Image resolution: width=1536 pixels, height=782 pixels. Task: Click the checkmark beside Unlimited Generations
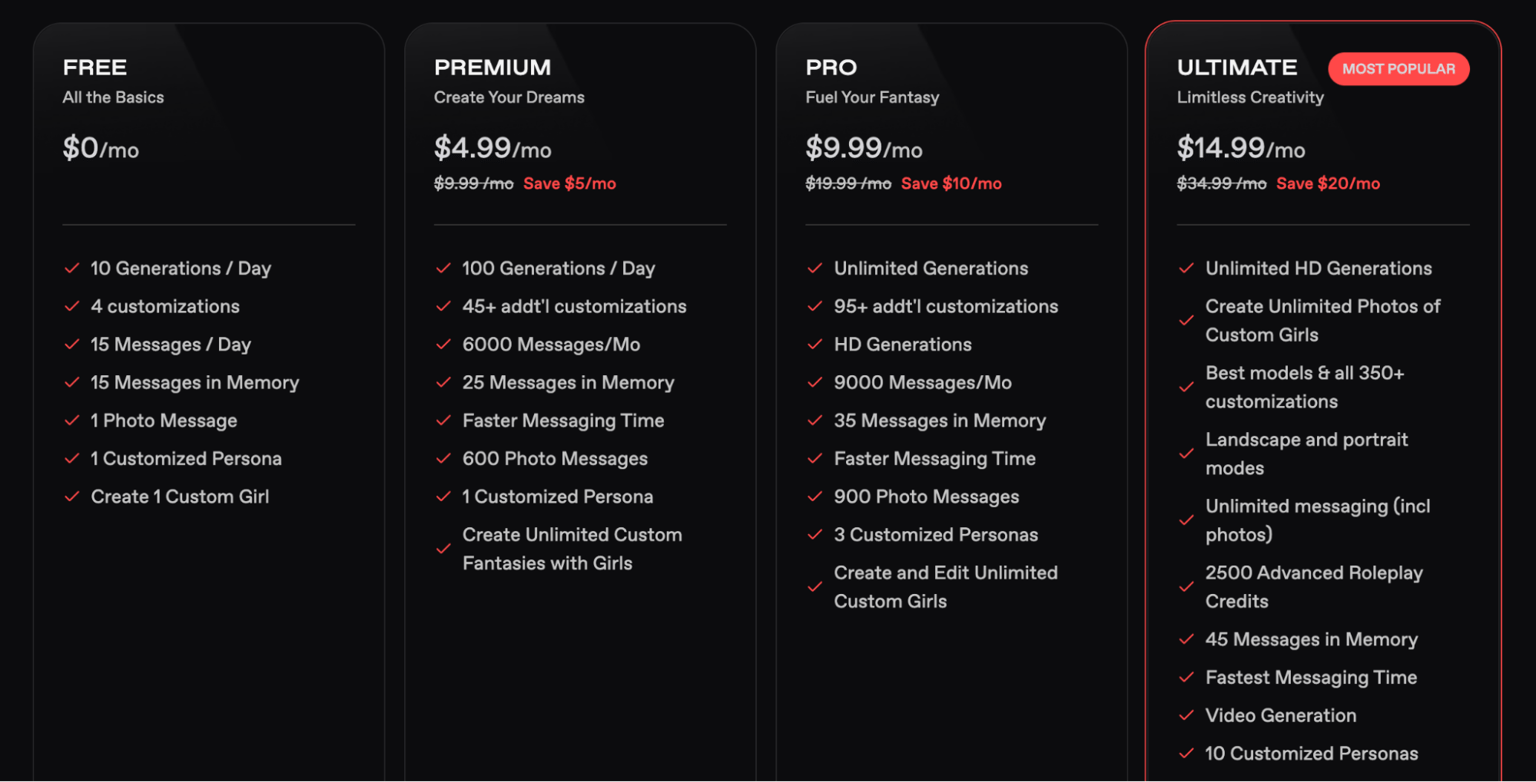[815, 268]
